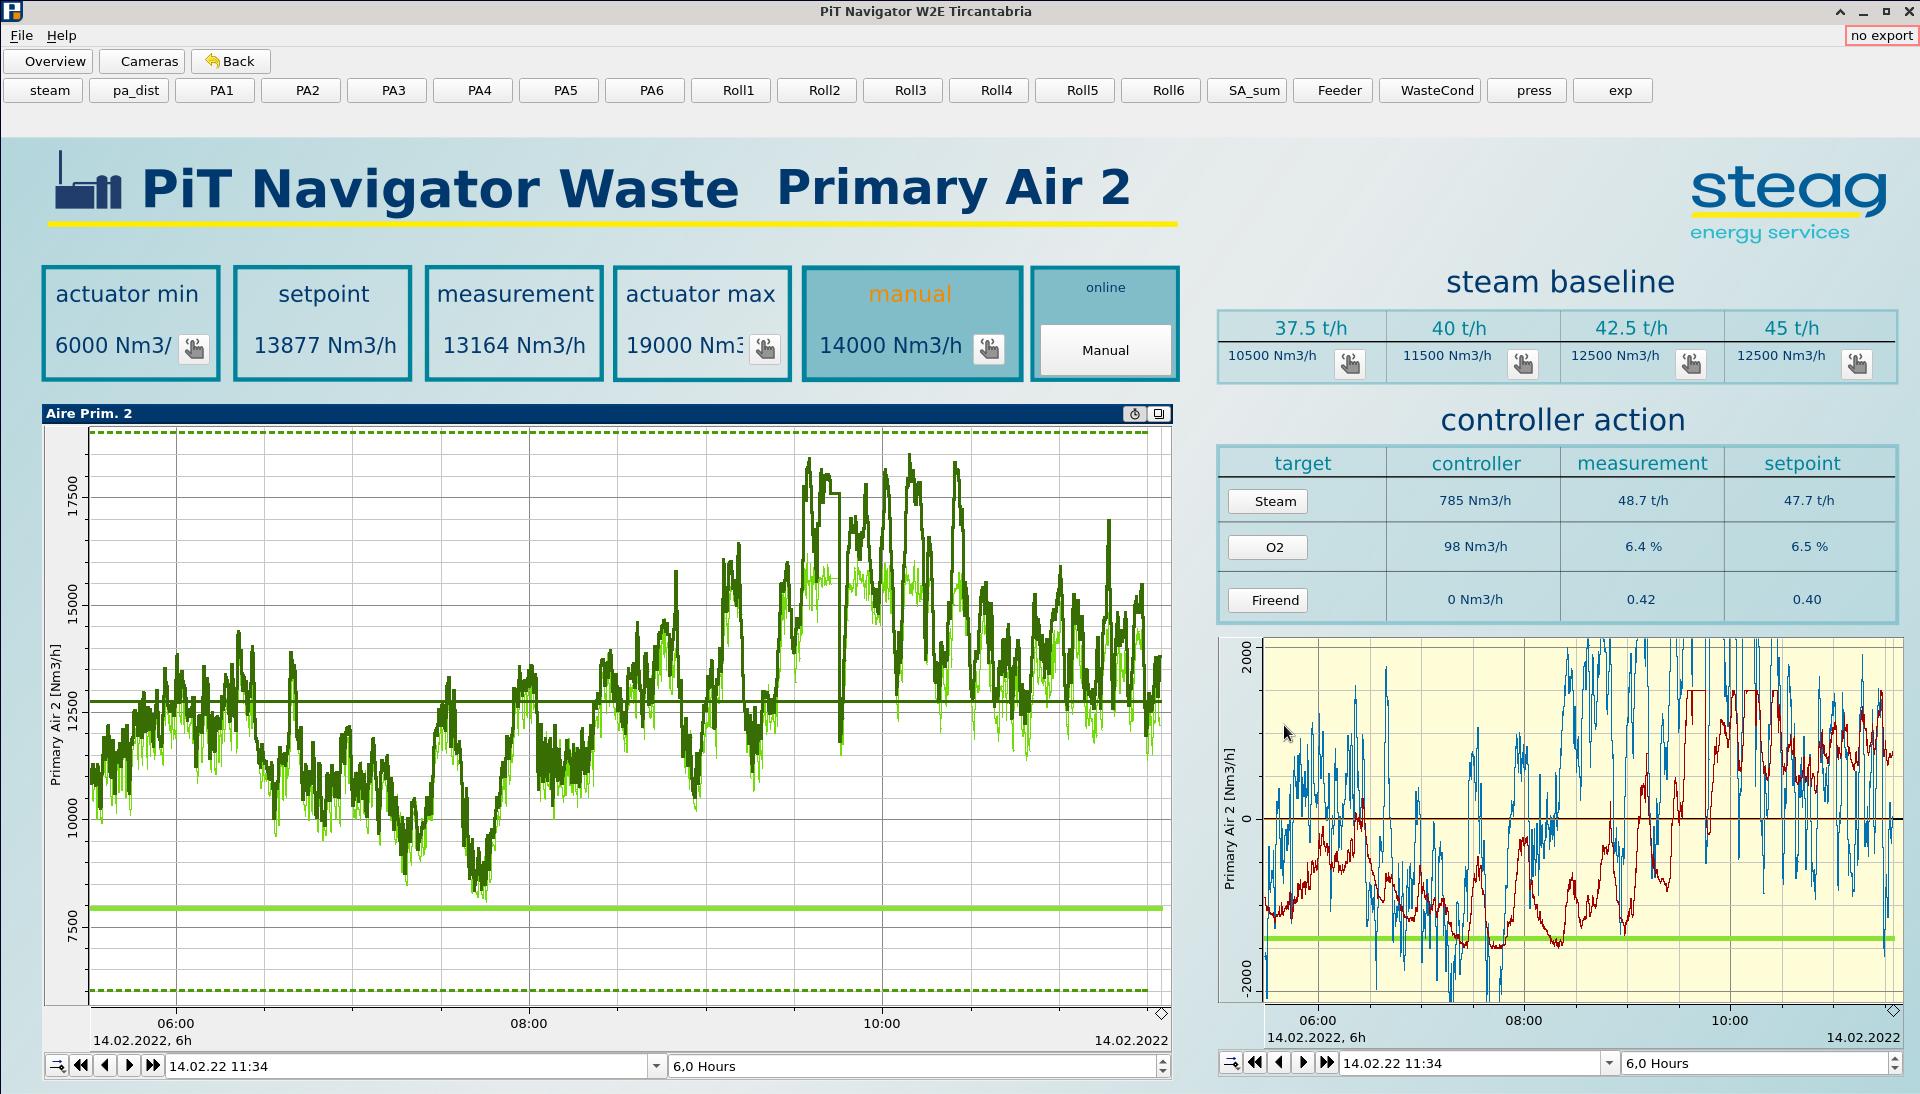Toggle the online Manual mode button
The image size is (1920, 1094).
click(1105, 351)
